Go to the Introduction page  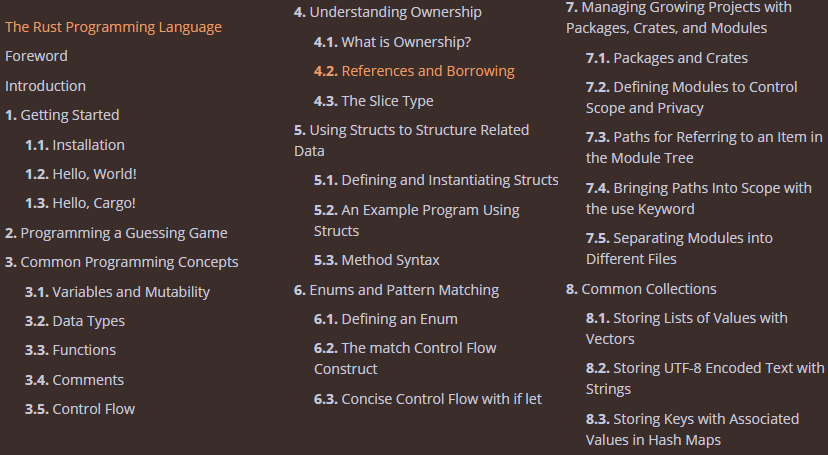click(x=45, y=86)
